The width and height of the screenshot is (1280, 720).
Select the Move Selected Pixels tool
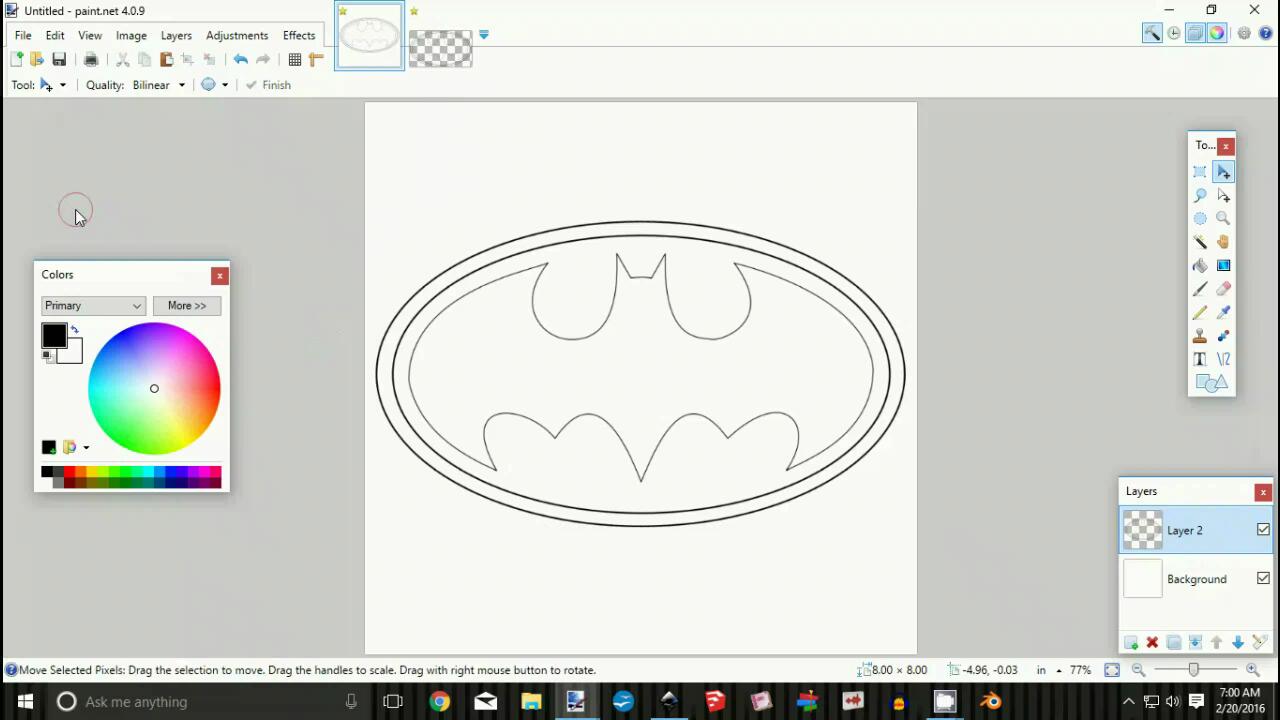pos(1224,172)
